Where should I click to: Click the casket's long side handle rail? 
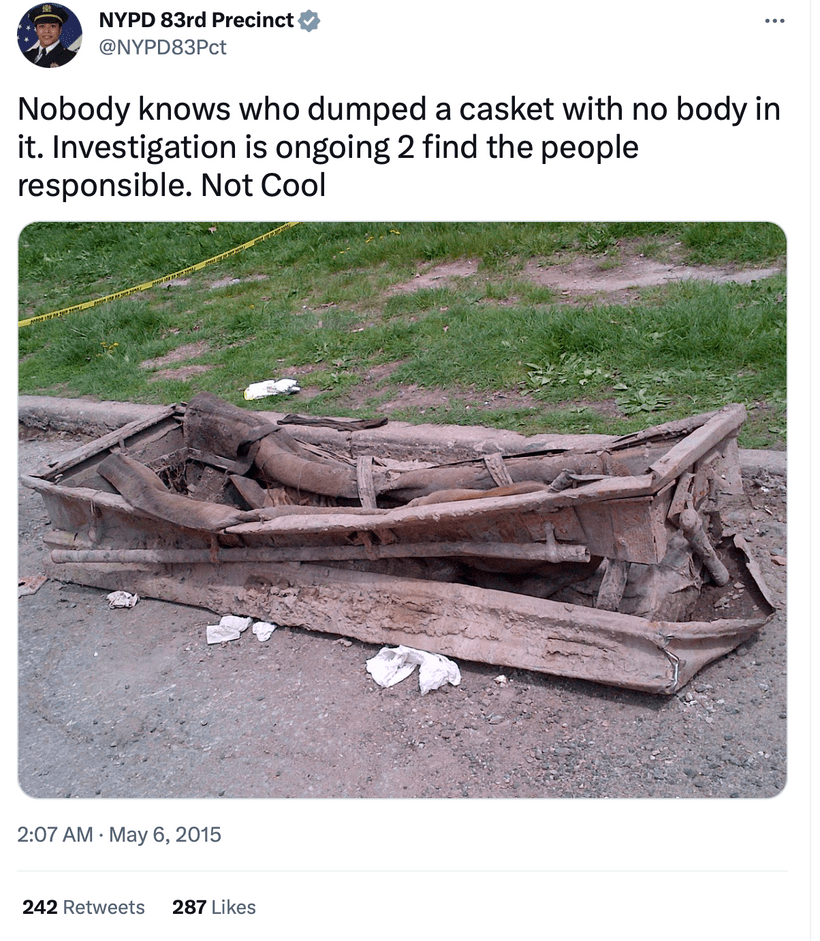point(318,553)
